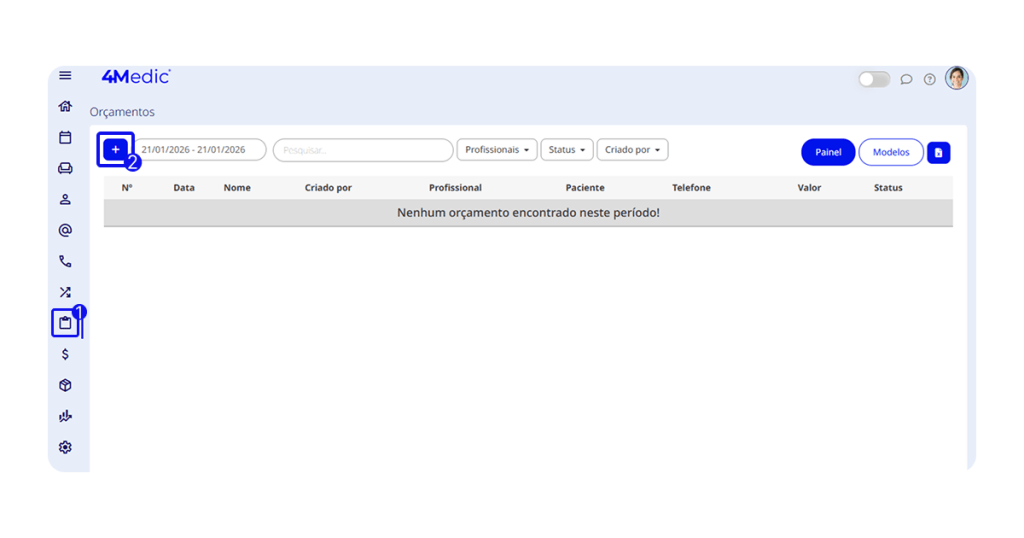
Task: Toggle the switch in top header
Action: click(873, 79)
